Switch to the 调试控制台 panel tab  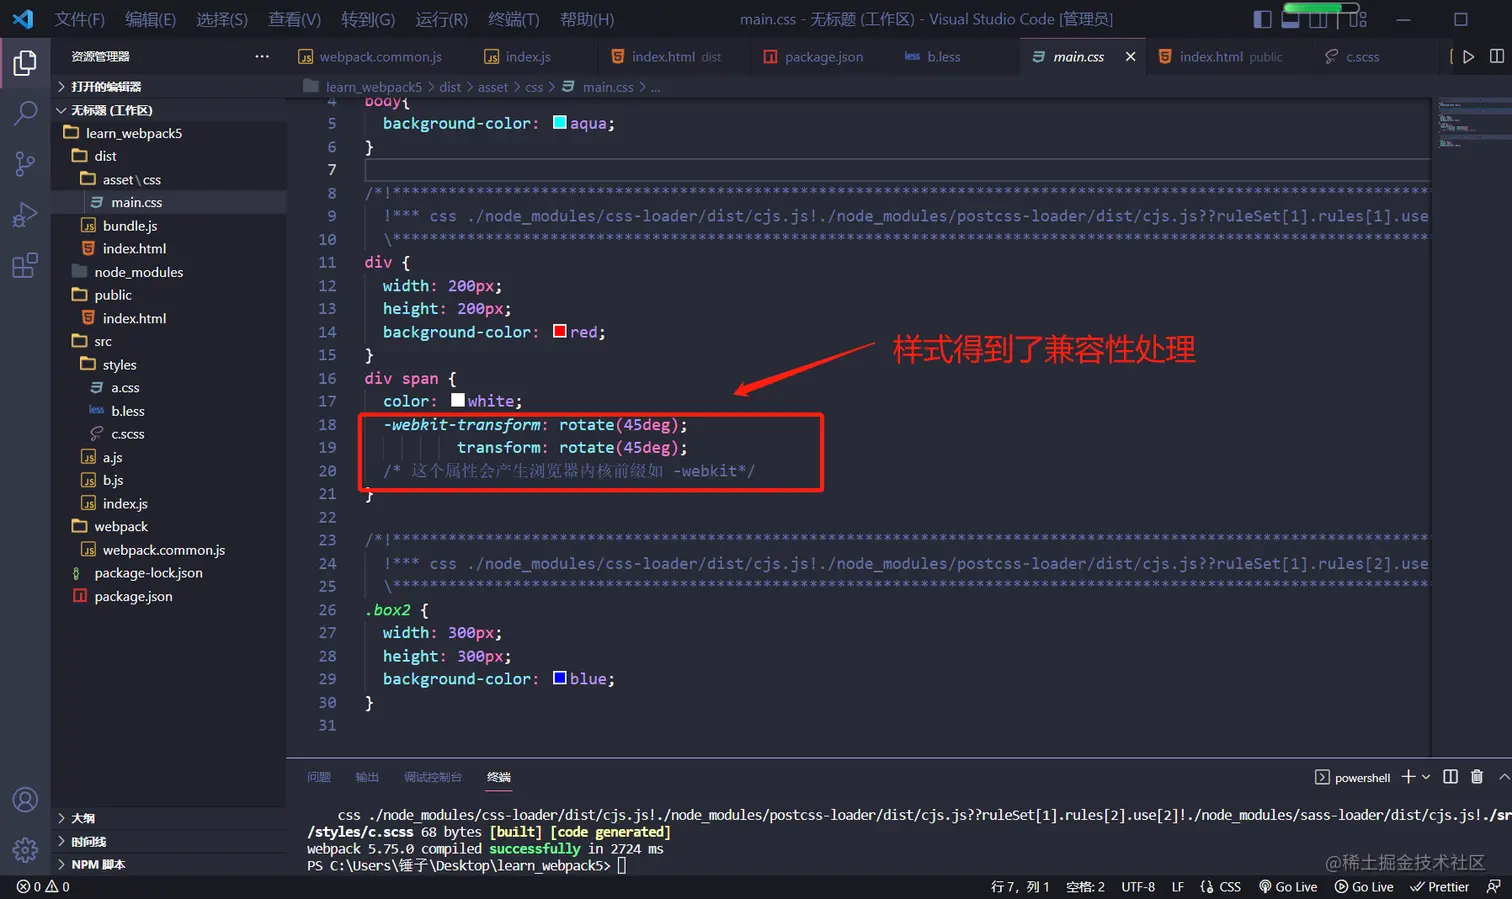[433, 777]
